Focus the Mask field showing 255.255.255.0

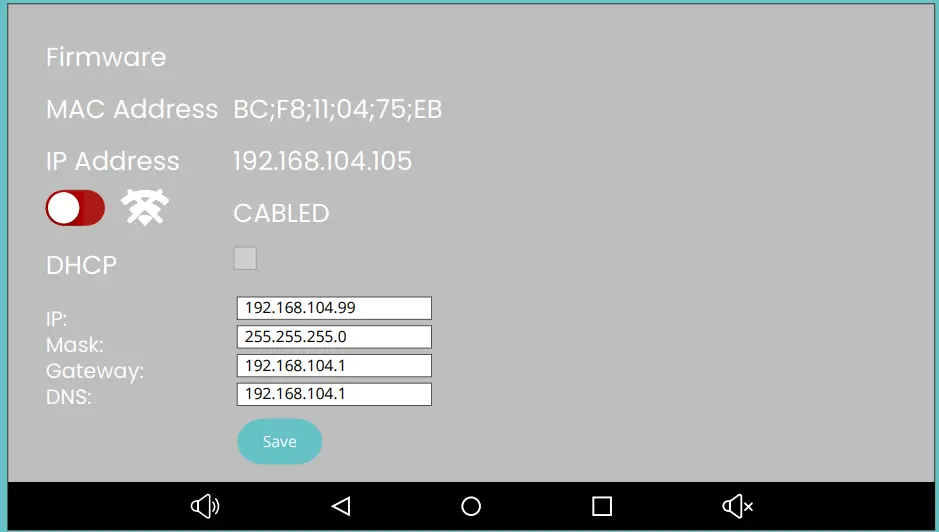point(334,337)
